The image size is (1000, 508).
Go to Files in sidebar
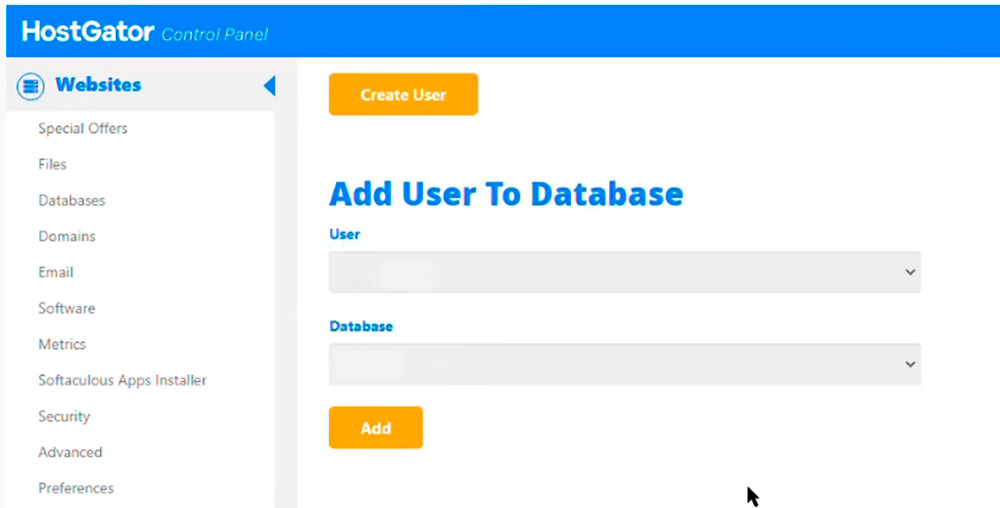point(52,164)
